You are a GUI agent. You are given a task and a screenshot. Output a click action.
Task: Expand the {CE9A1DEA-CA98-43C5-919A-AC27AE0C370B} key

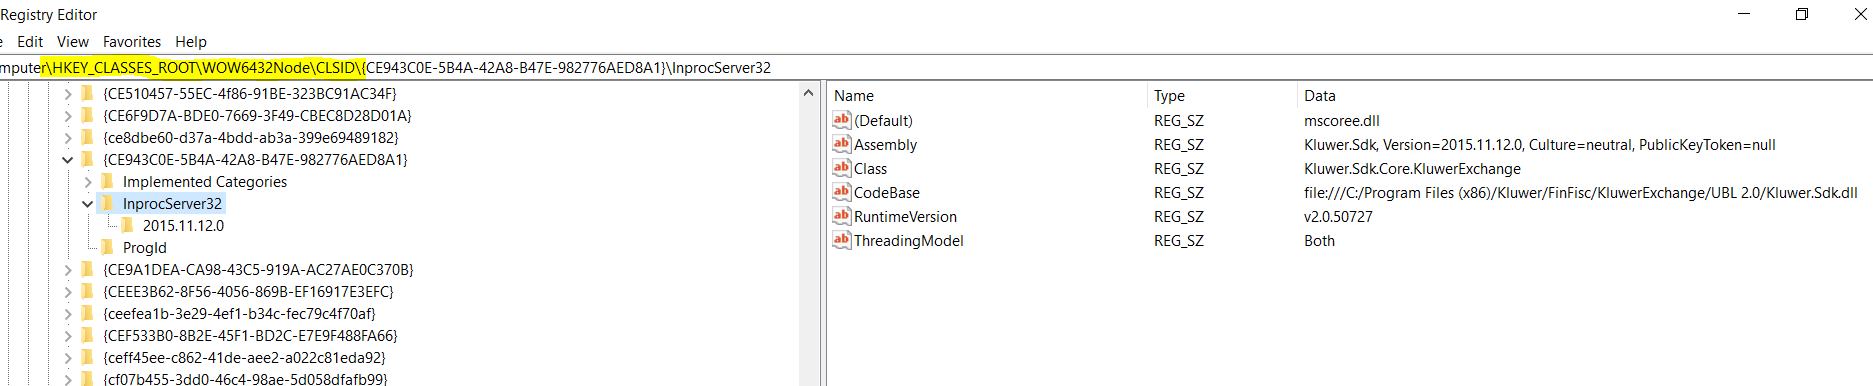tap(67, 270)
